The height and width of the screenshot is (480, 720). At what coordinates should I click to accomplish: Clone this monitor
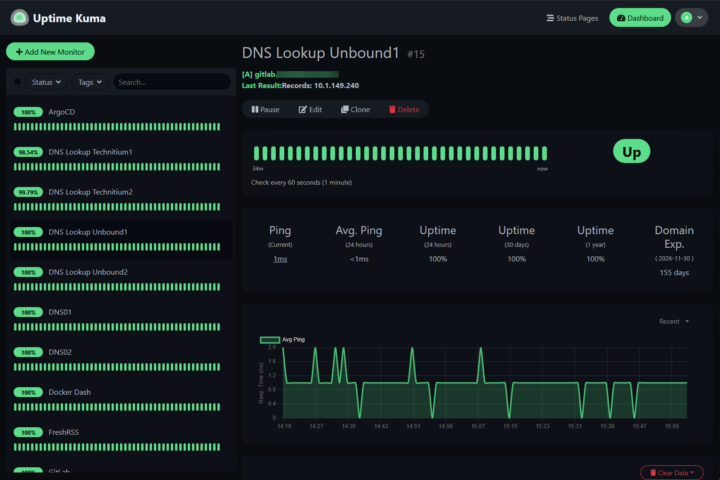[355, 109]
